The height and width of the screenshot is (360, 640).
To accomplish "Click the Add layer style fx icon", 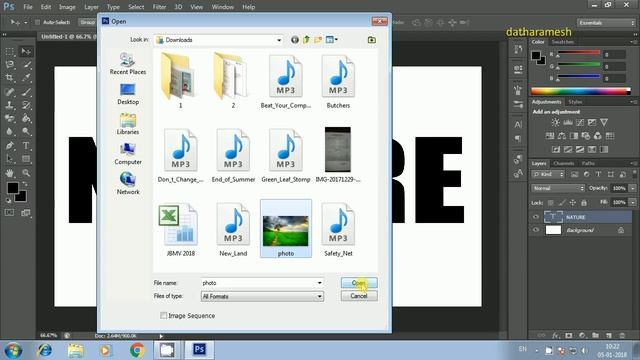I will click(x=555, y=336).
